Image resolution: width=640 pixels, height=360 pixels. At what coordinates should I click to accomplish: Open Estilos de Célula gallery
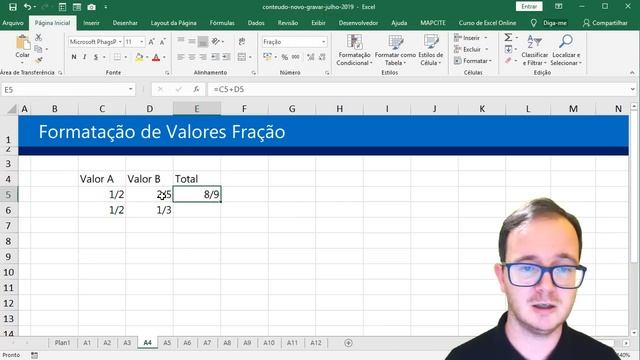click(431, 50)
